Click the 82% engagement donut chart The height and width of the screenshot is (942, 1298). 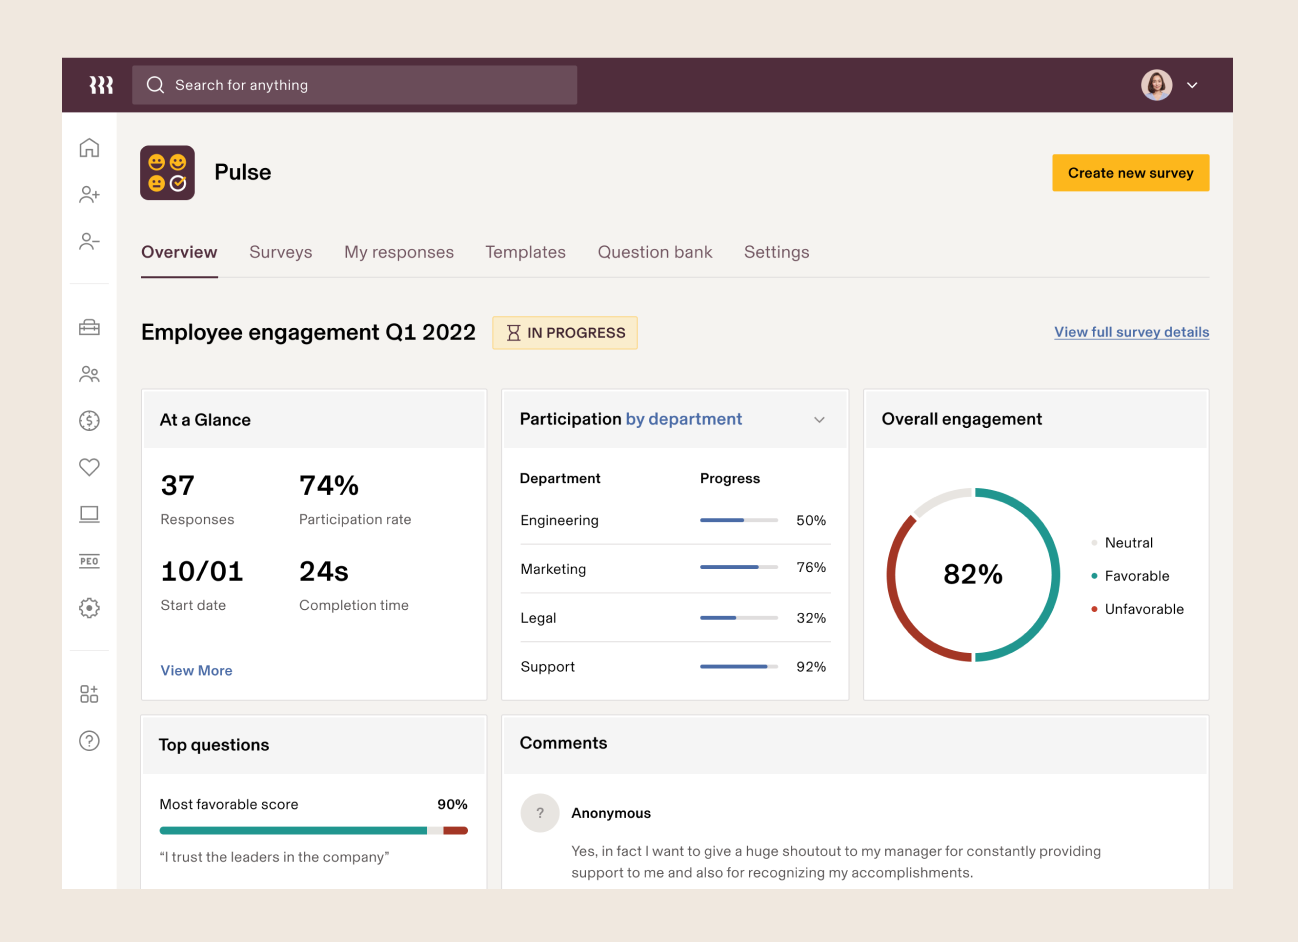pos(973,575)
